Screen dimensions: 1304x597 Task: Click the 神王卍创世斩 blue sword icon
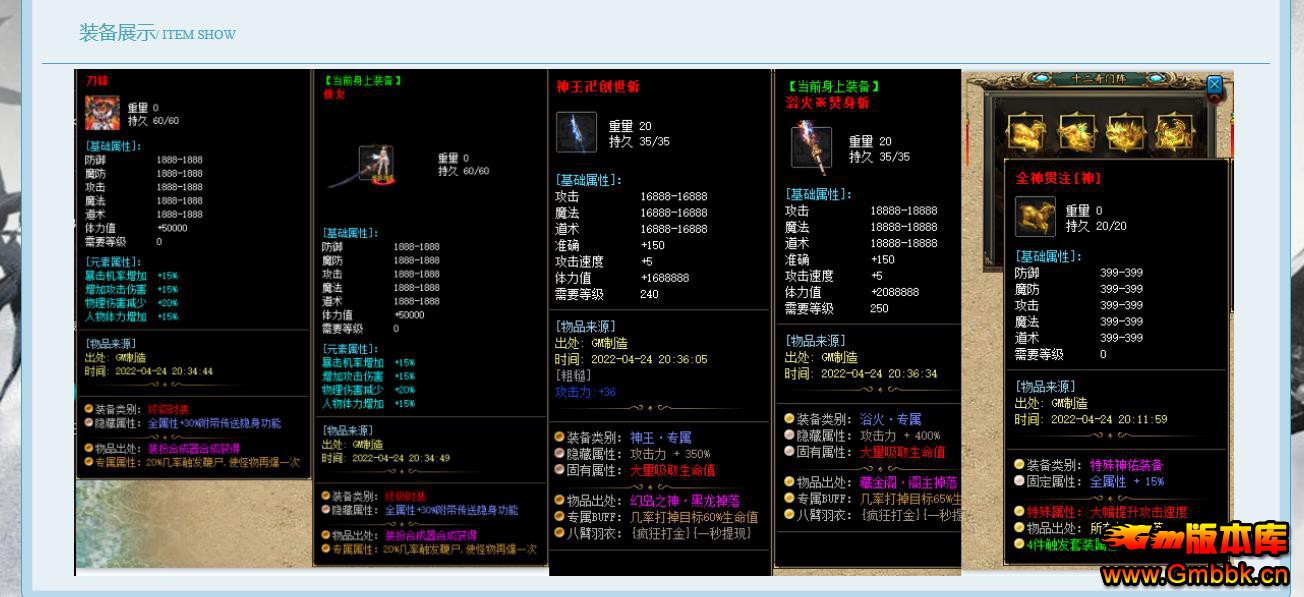pos(576,132)
